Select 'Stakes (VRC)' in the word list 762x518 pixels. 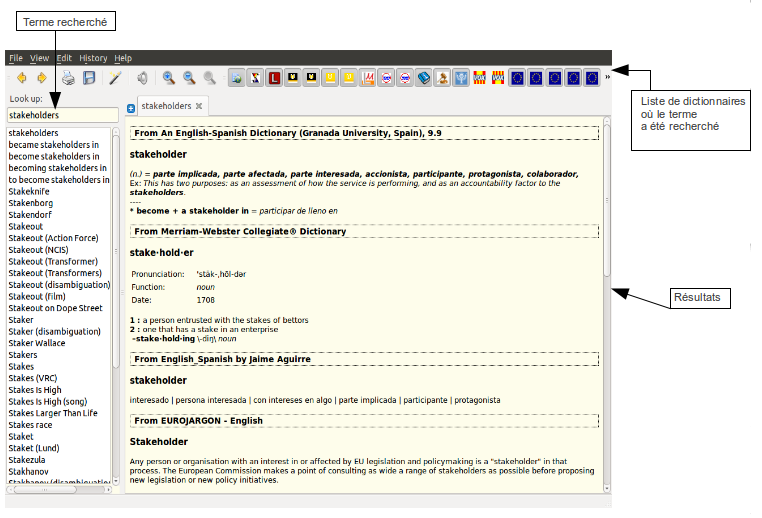click(x=33, y=378)
